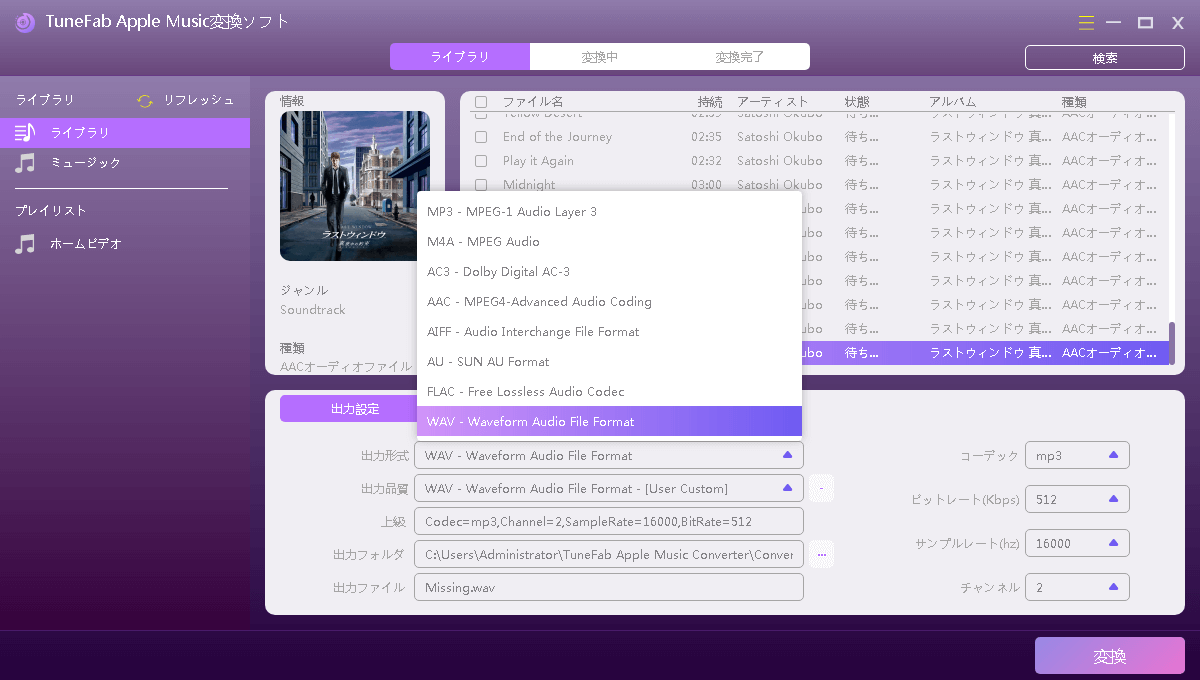The width and height of the screenshot is (1200, 680).
Task: Open the hamburger menu in title bar
Action: point(1087,22)
